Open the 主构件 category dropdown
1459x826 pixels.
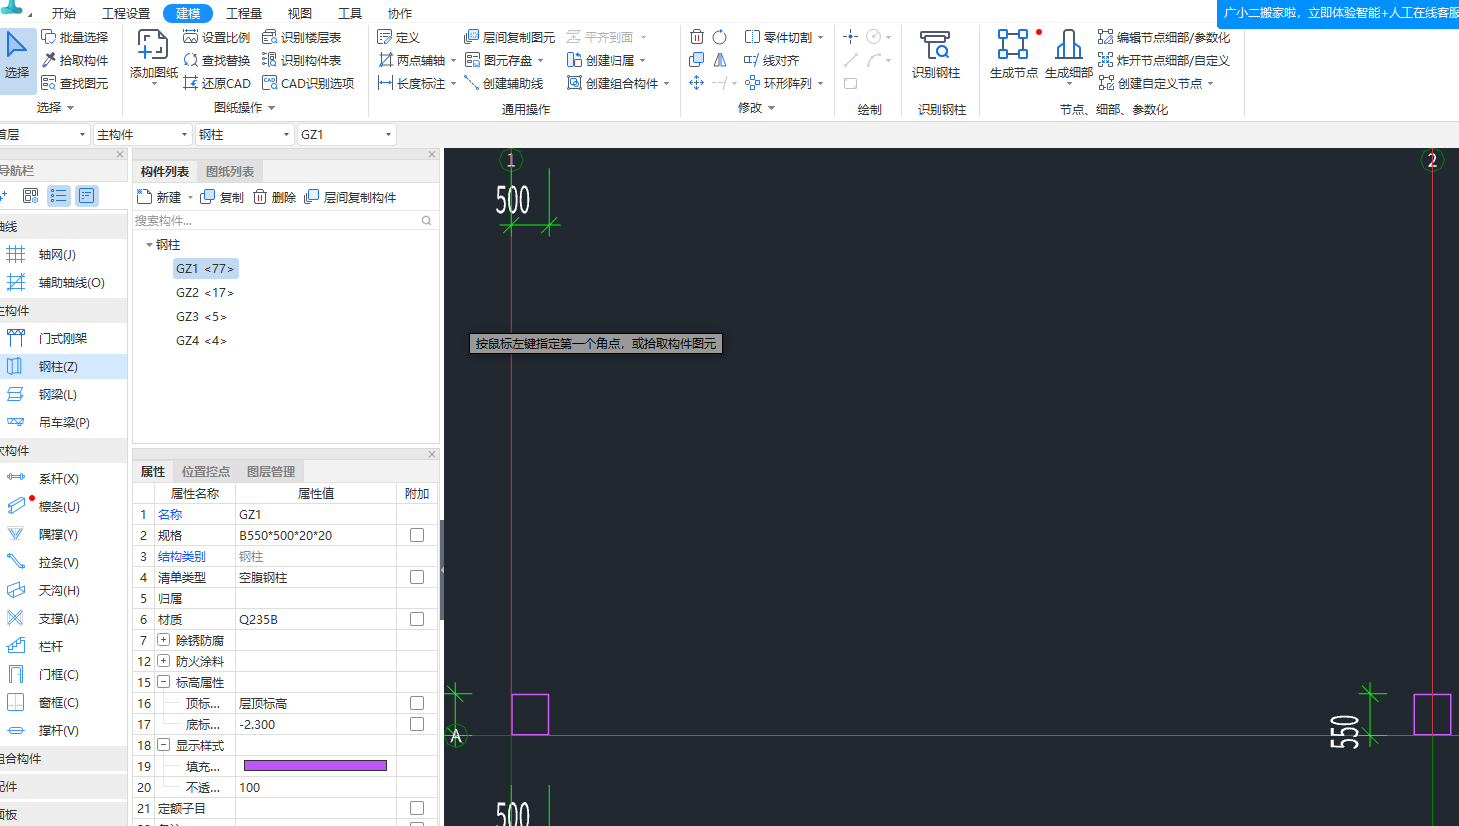(142, 134)
